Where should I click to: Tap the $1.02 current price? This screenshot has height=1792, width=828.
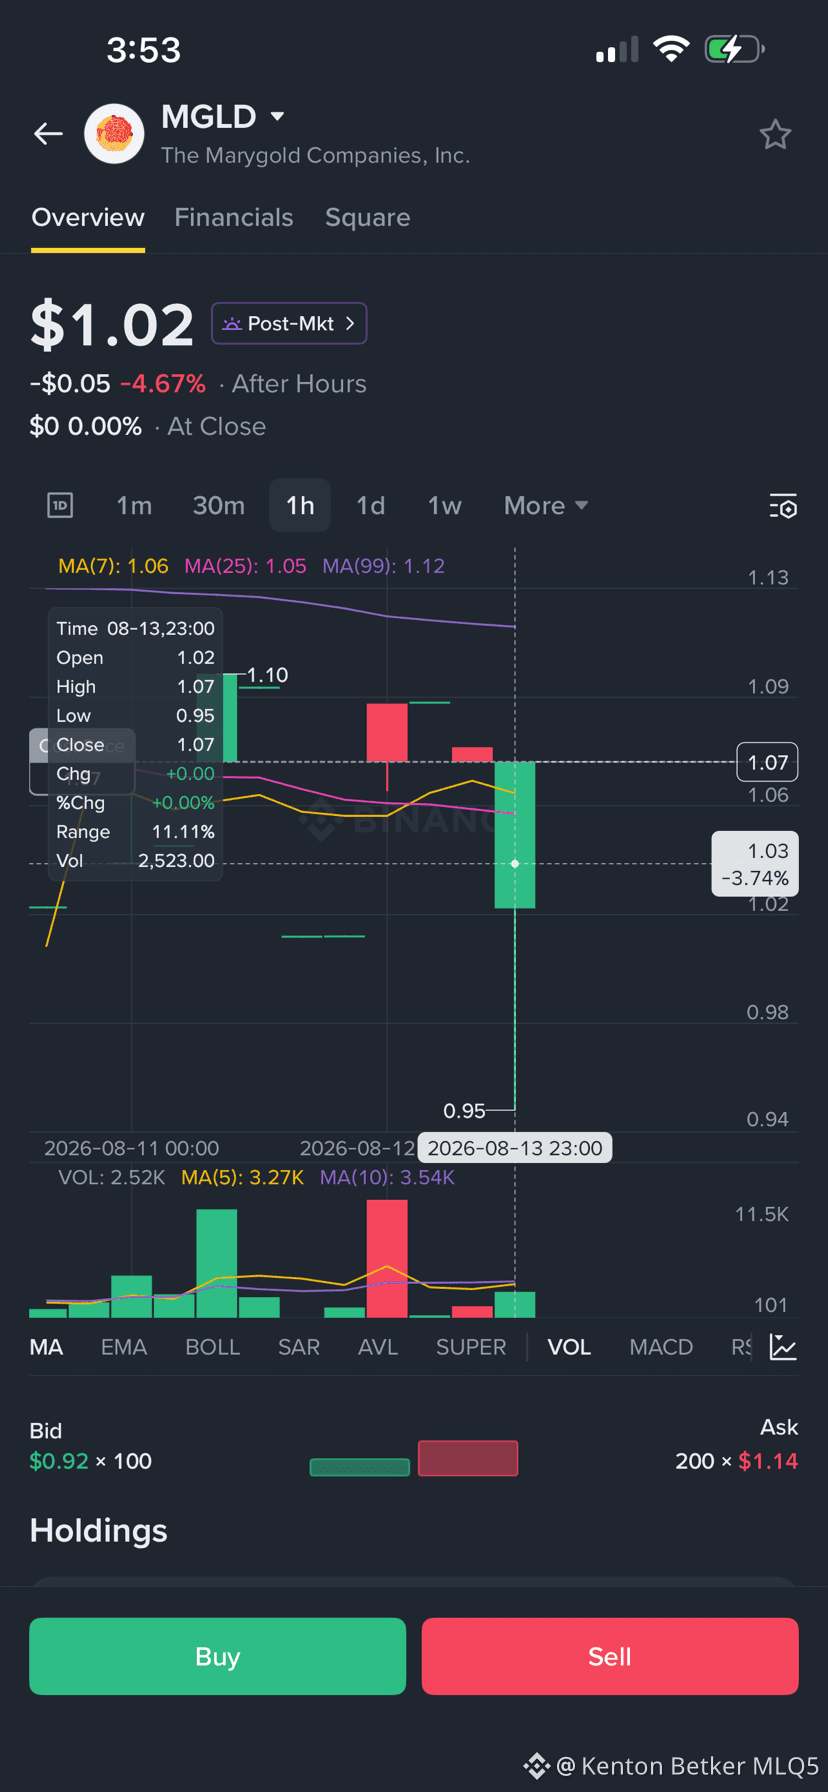(112, 325)
